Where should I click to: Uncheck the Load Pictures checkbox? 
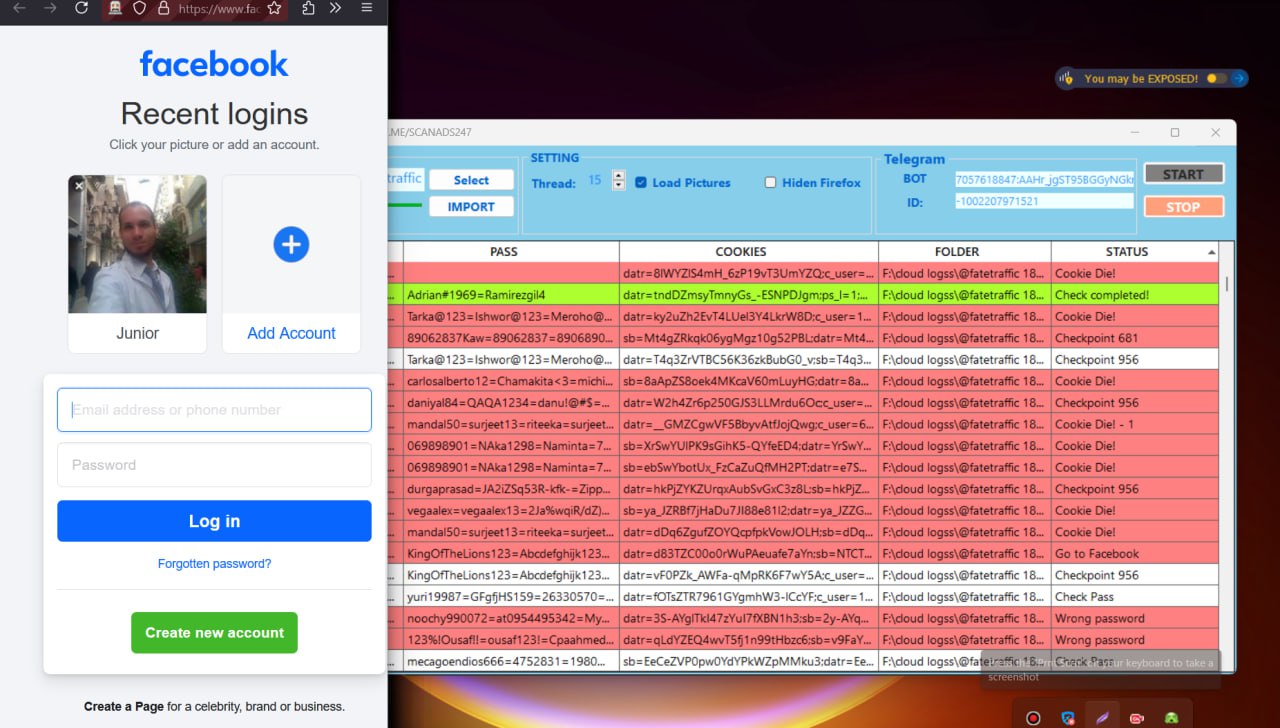(641, 183)
